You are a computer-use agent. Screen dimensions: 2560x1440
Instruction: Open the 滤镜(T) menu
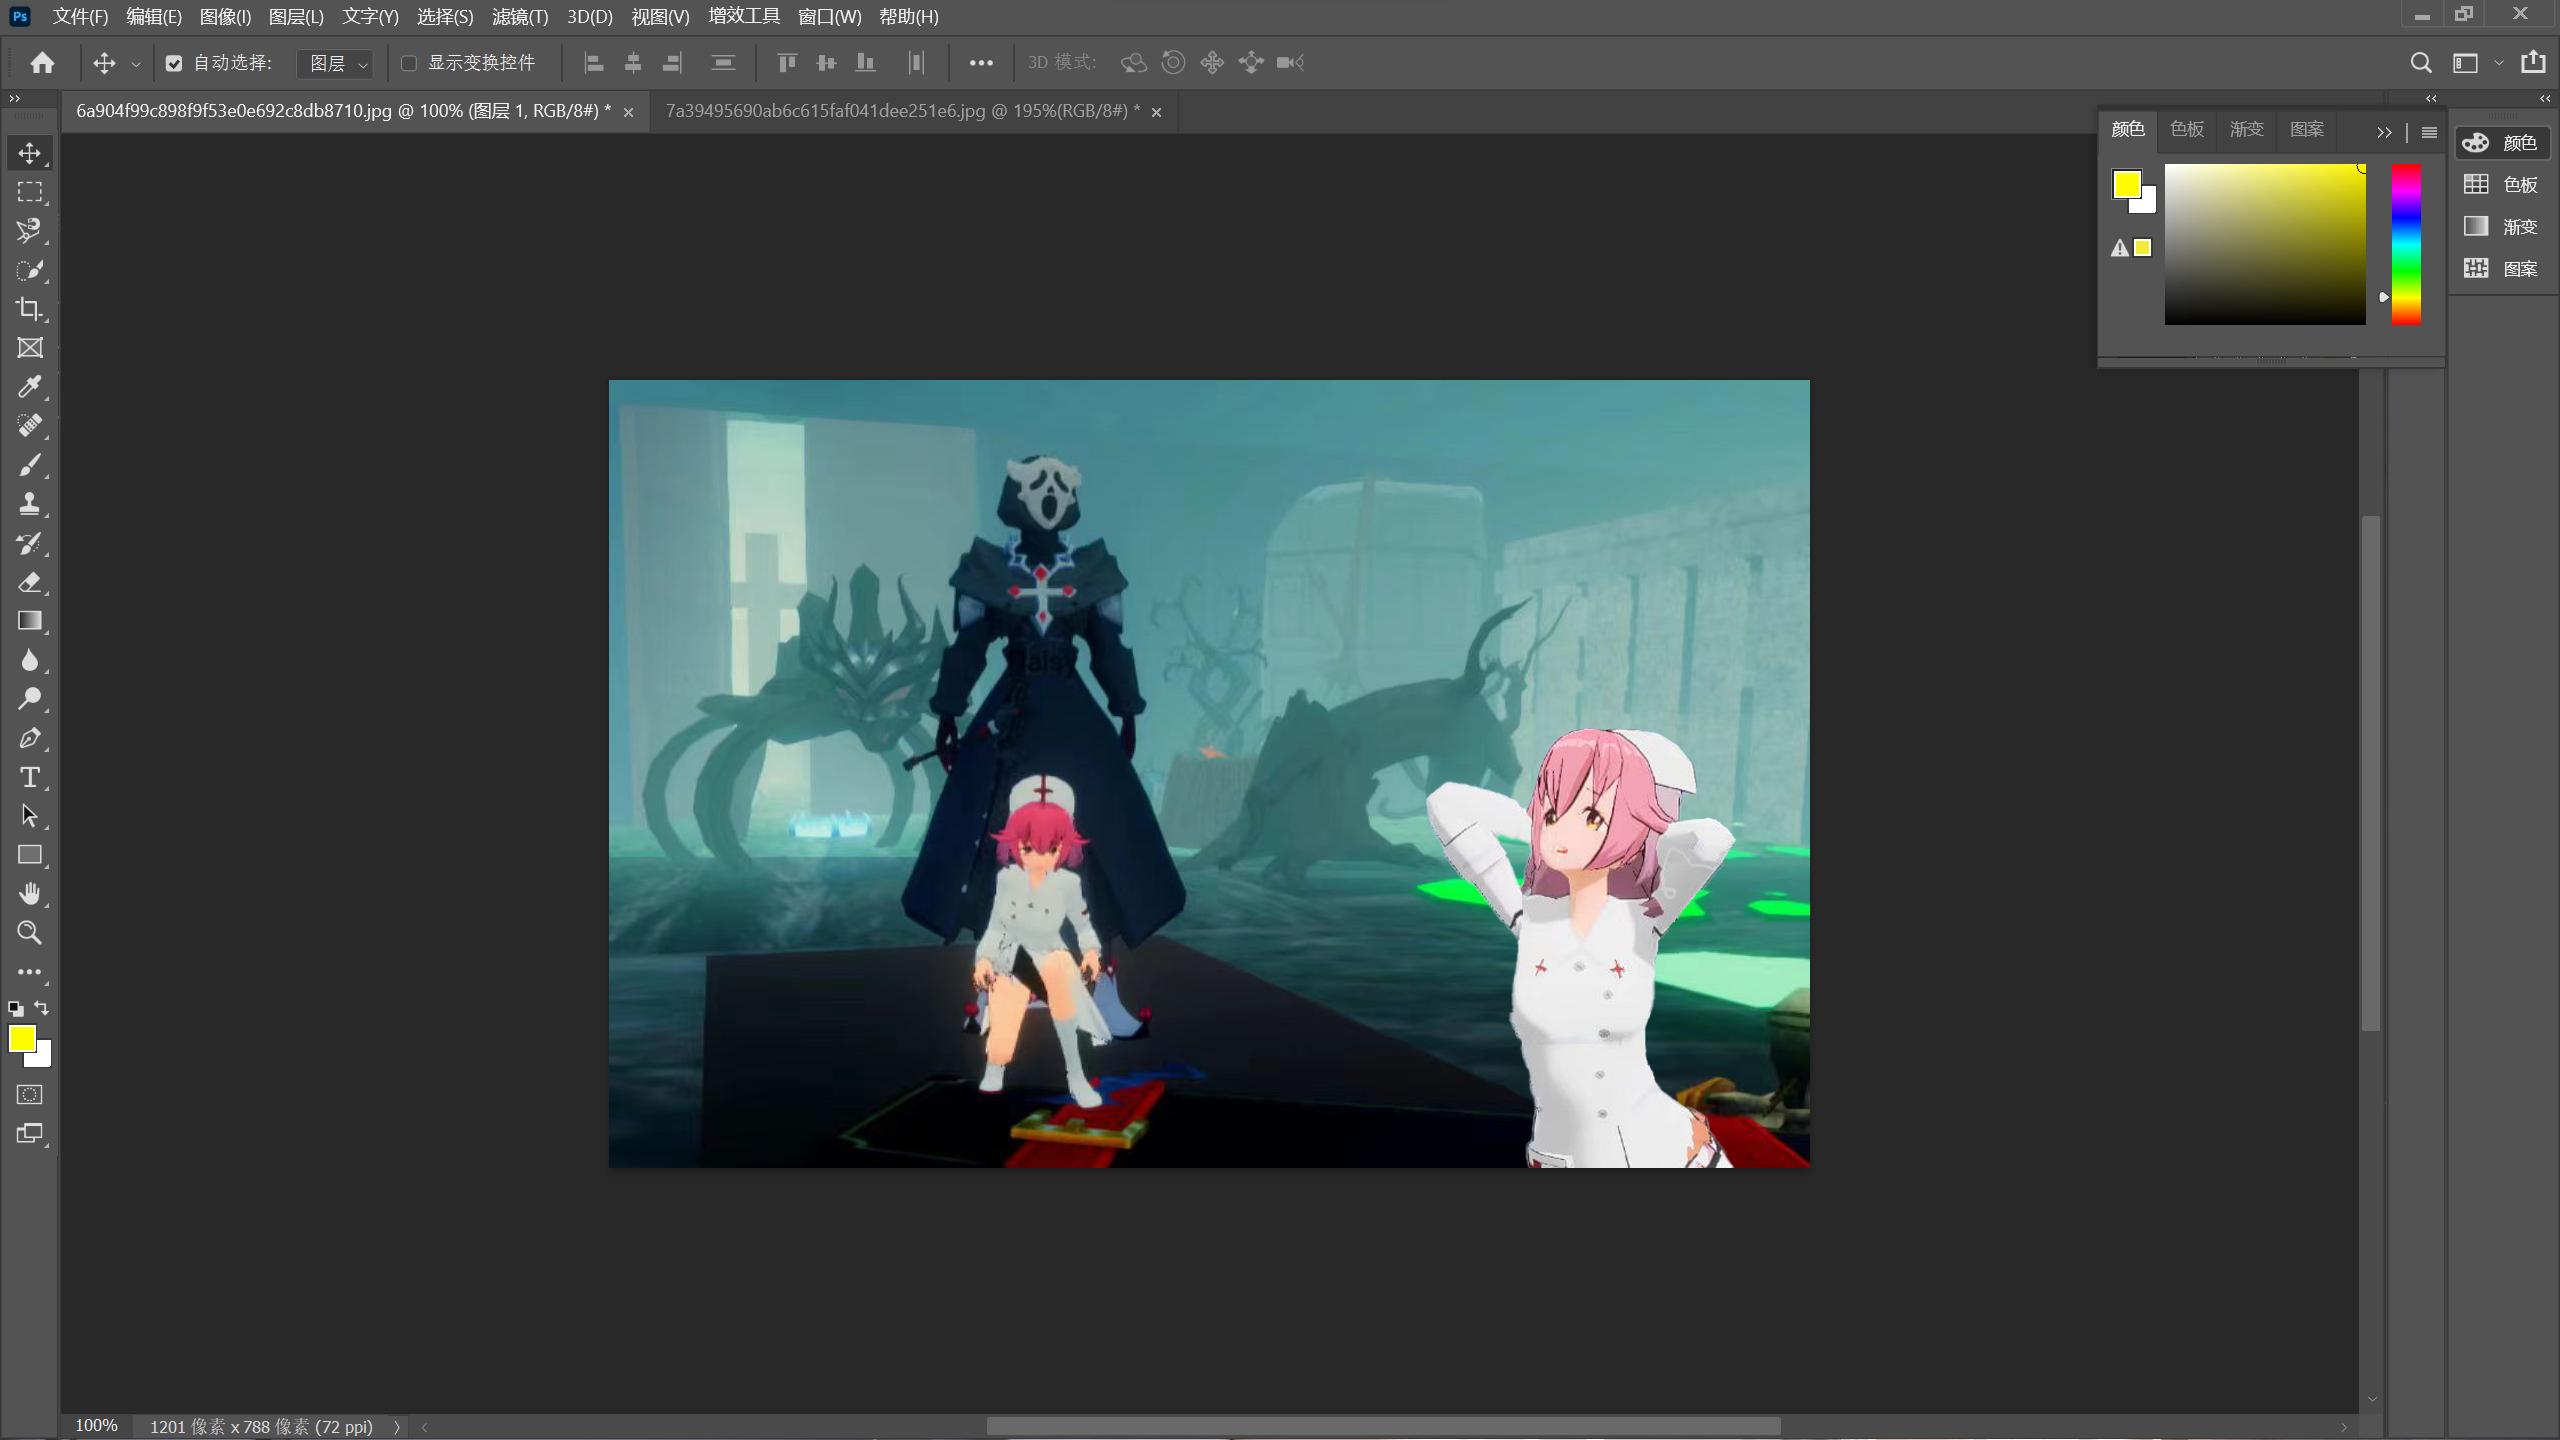pos(520,17)
